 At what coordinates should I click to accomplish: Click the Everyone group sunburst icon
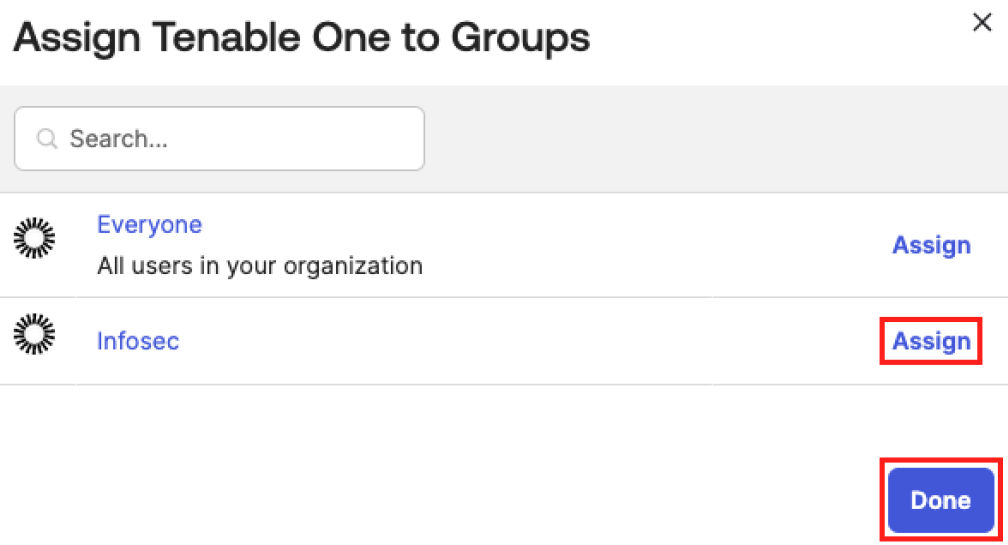point(34,238)
